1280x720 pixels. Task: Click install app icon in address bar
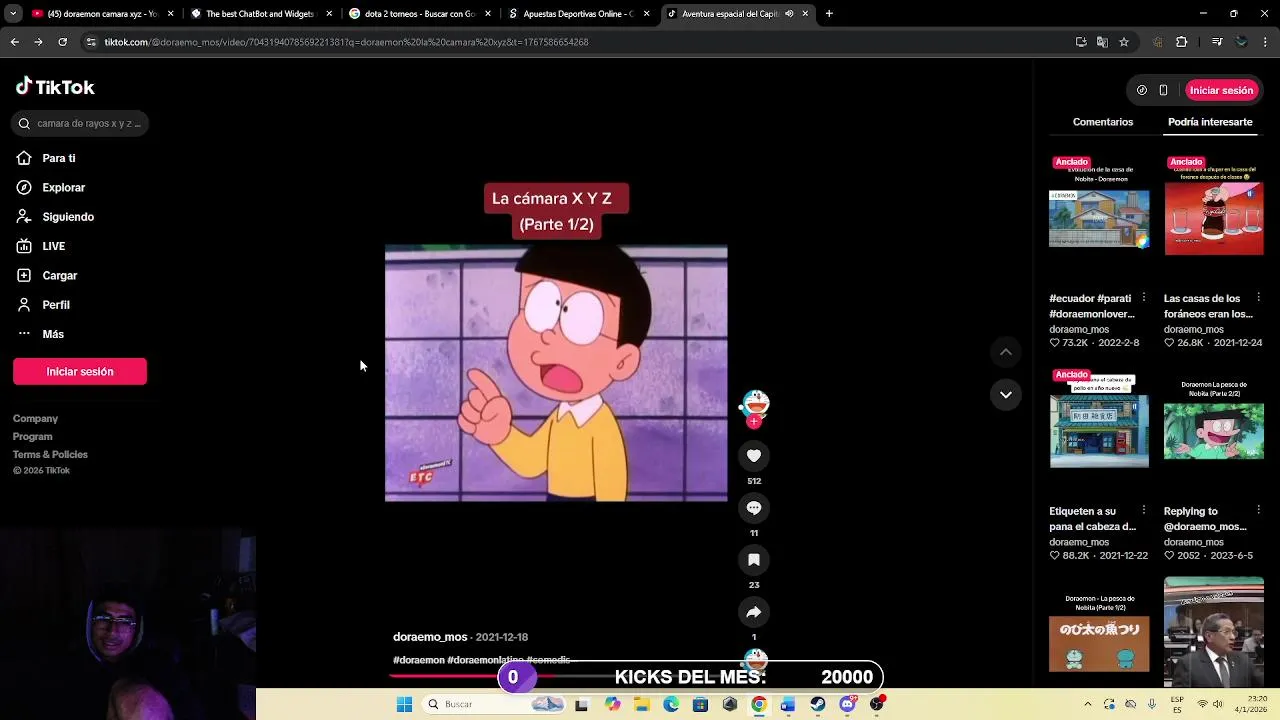tap(1081, 42)
